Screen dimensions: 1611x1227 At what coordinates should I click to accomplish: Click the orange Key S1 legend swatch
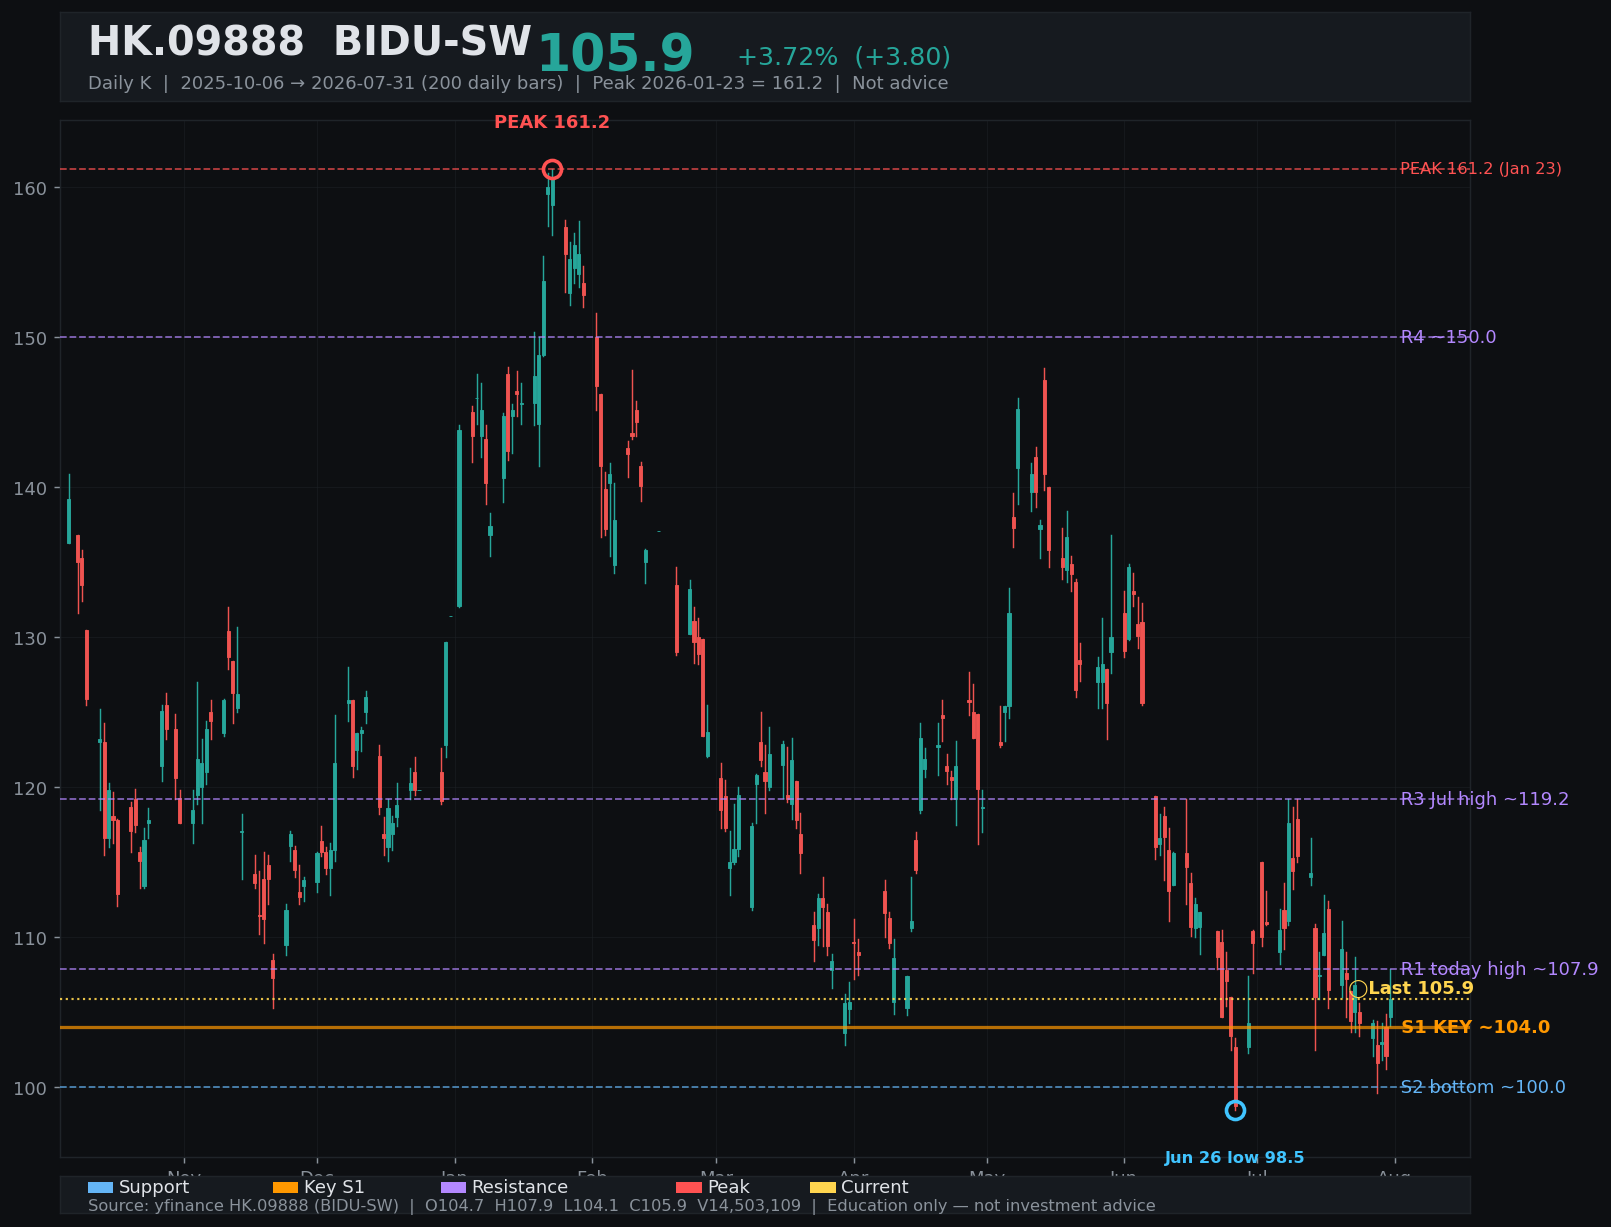tap(285, 1187)
